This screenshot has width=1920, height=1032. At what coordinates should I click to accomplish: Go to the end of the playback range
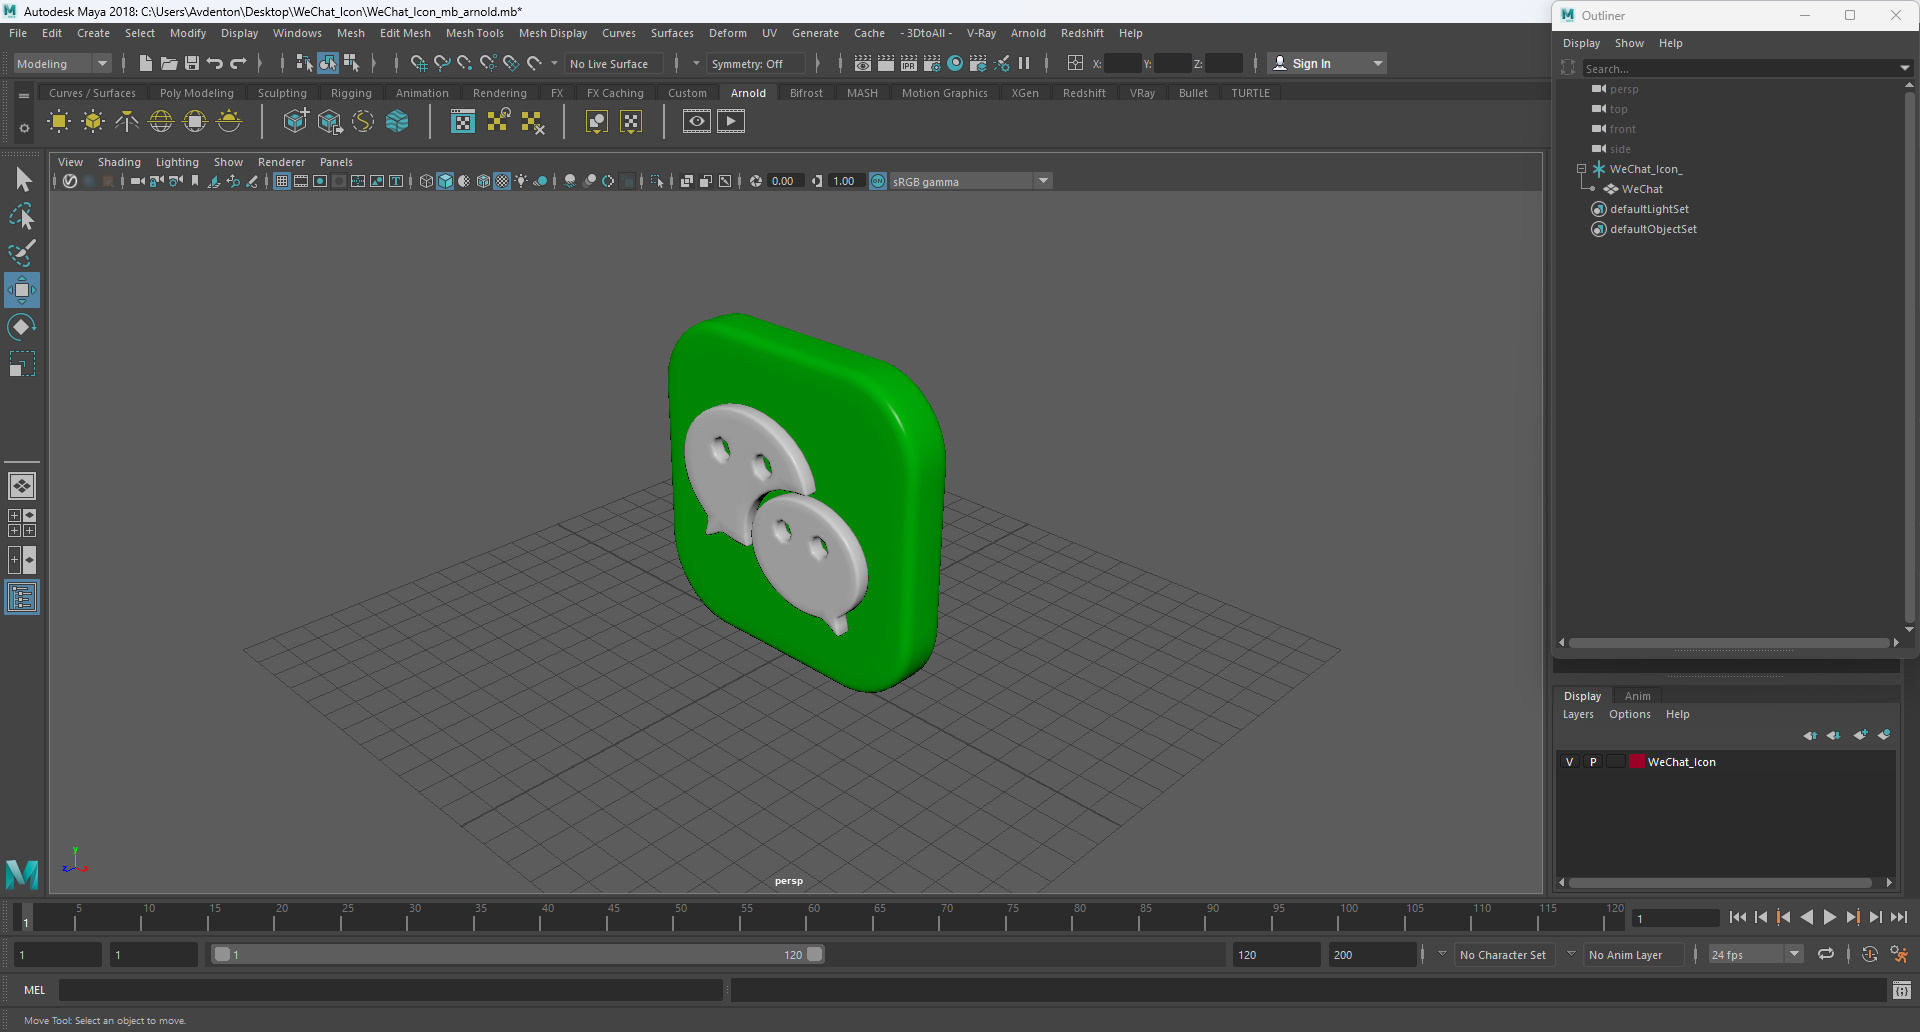point(1899,917)
